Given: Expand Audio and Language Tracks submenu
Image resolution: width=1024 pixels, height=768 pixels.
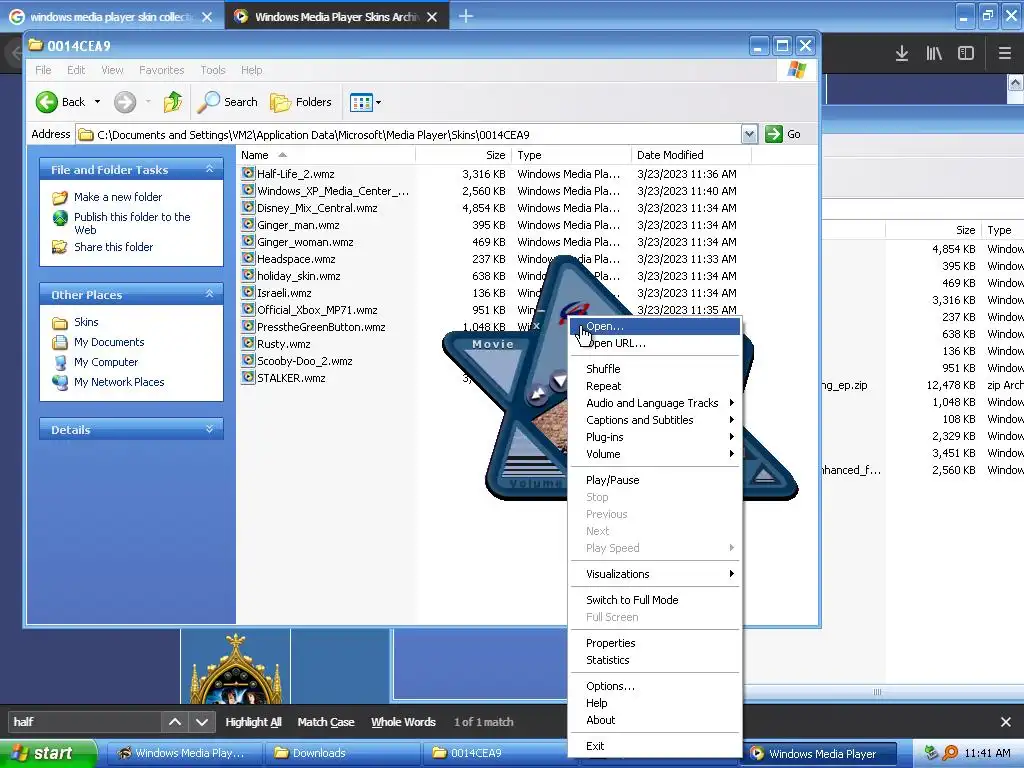Looking at the screenshot, I should click(656, 403).
